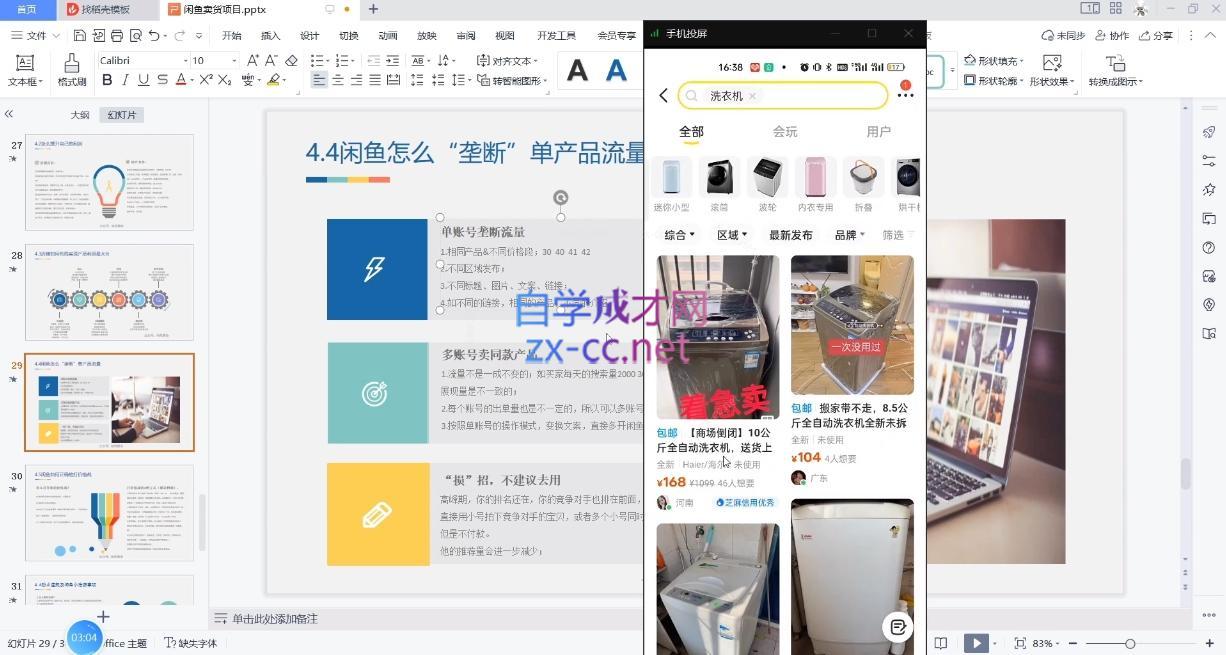Click the 协作 collaboration link

click(1117, 35)
